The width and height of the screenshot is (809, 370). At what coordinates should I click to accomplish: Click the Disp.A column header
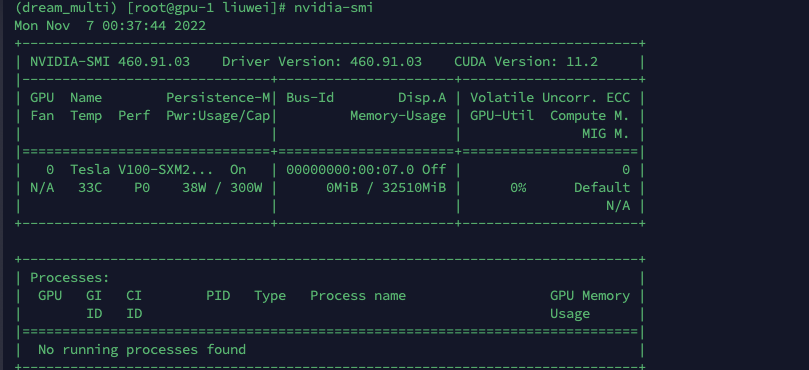tap(422, 98)
